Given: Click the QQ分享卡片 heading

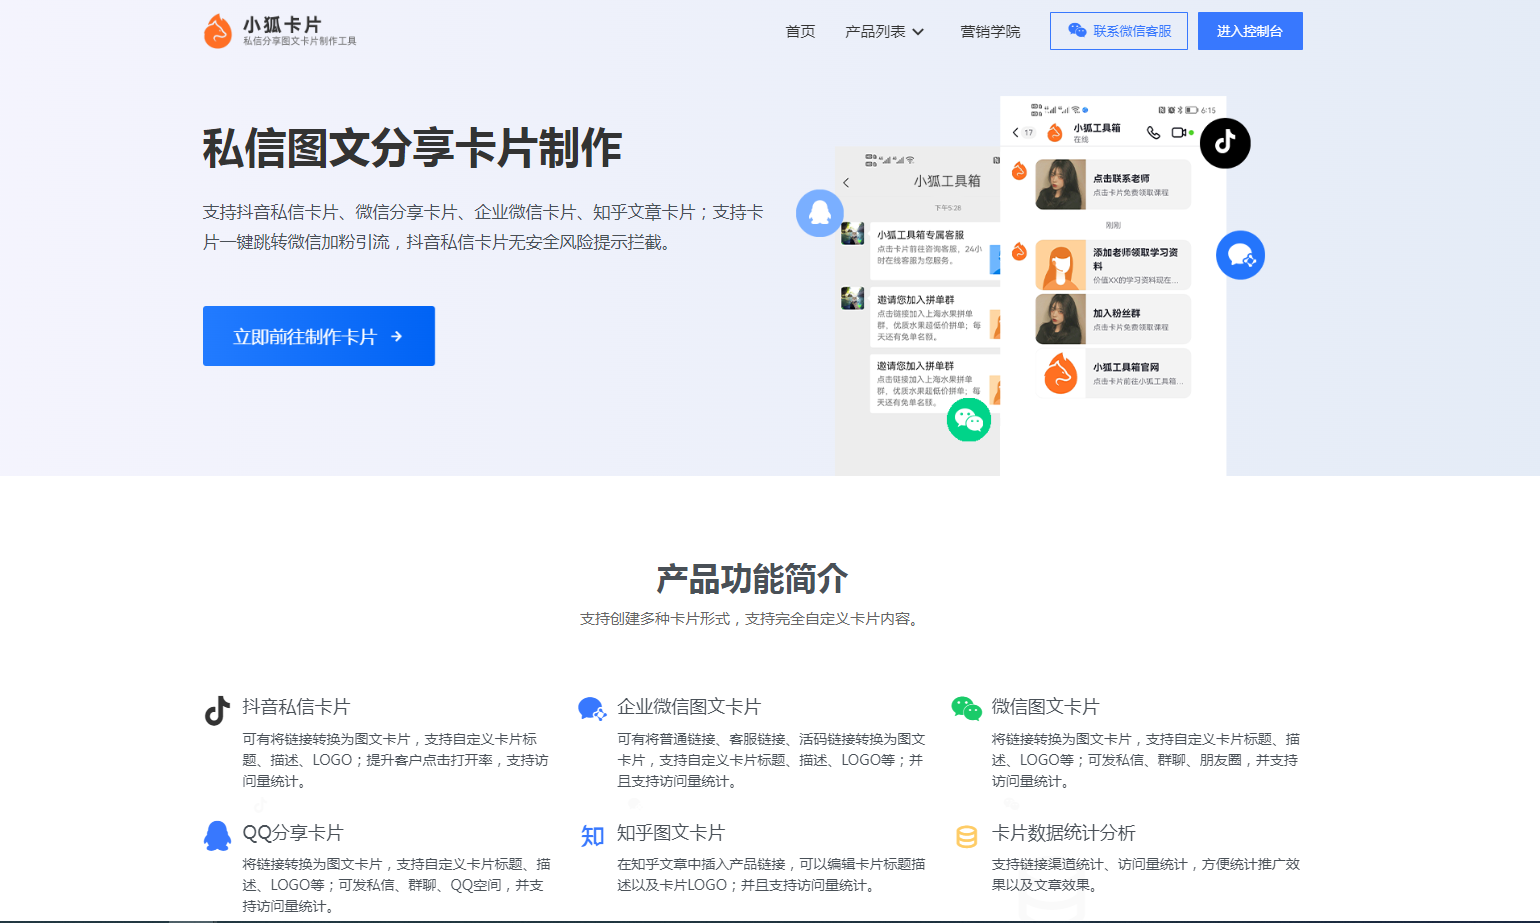Looking at the screenshot, I should point(293,833).
